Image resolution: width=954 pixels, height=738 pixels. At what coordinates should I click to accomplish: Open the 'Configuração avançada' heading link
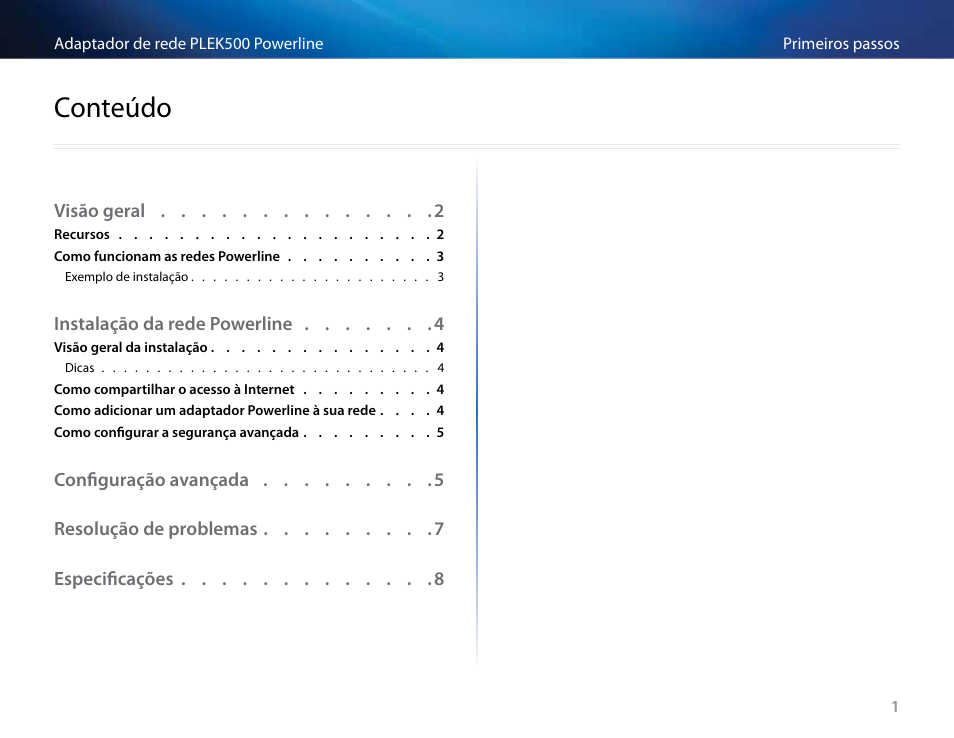[x=249, y=480]
